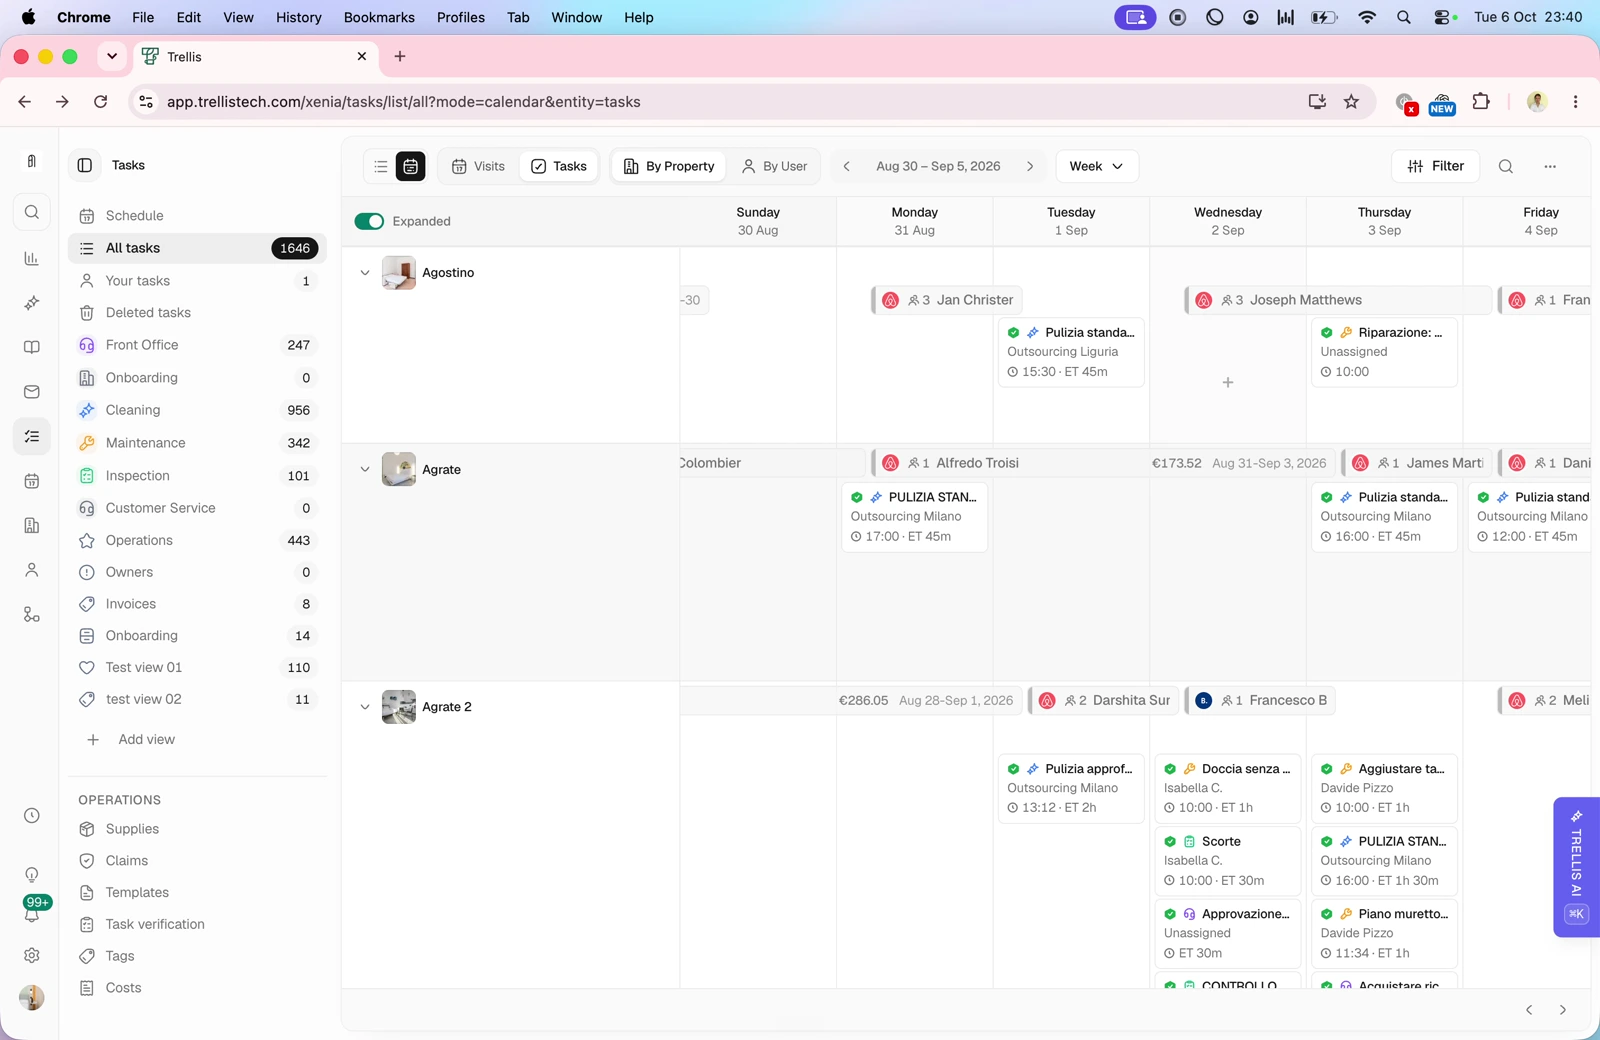Collapse the sidebar panel icon
Viewport: 1600px width, 1040px height.
(85, 165)
